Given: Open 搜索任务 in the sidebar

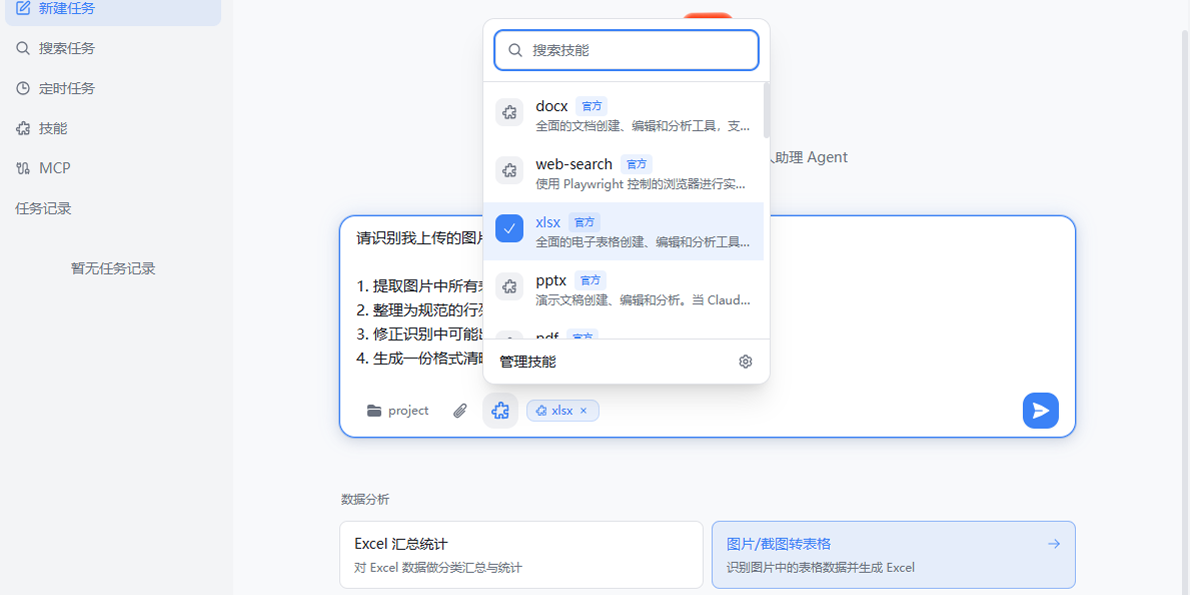Looking at the screenshot, I should click(x=66, y=48).
